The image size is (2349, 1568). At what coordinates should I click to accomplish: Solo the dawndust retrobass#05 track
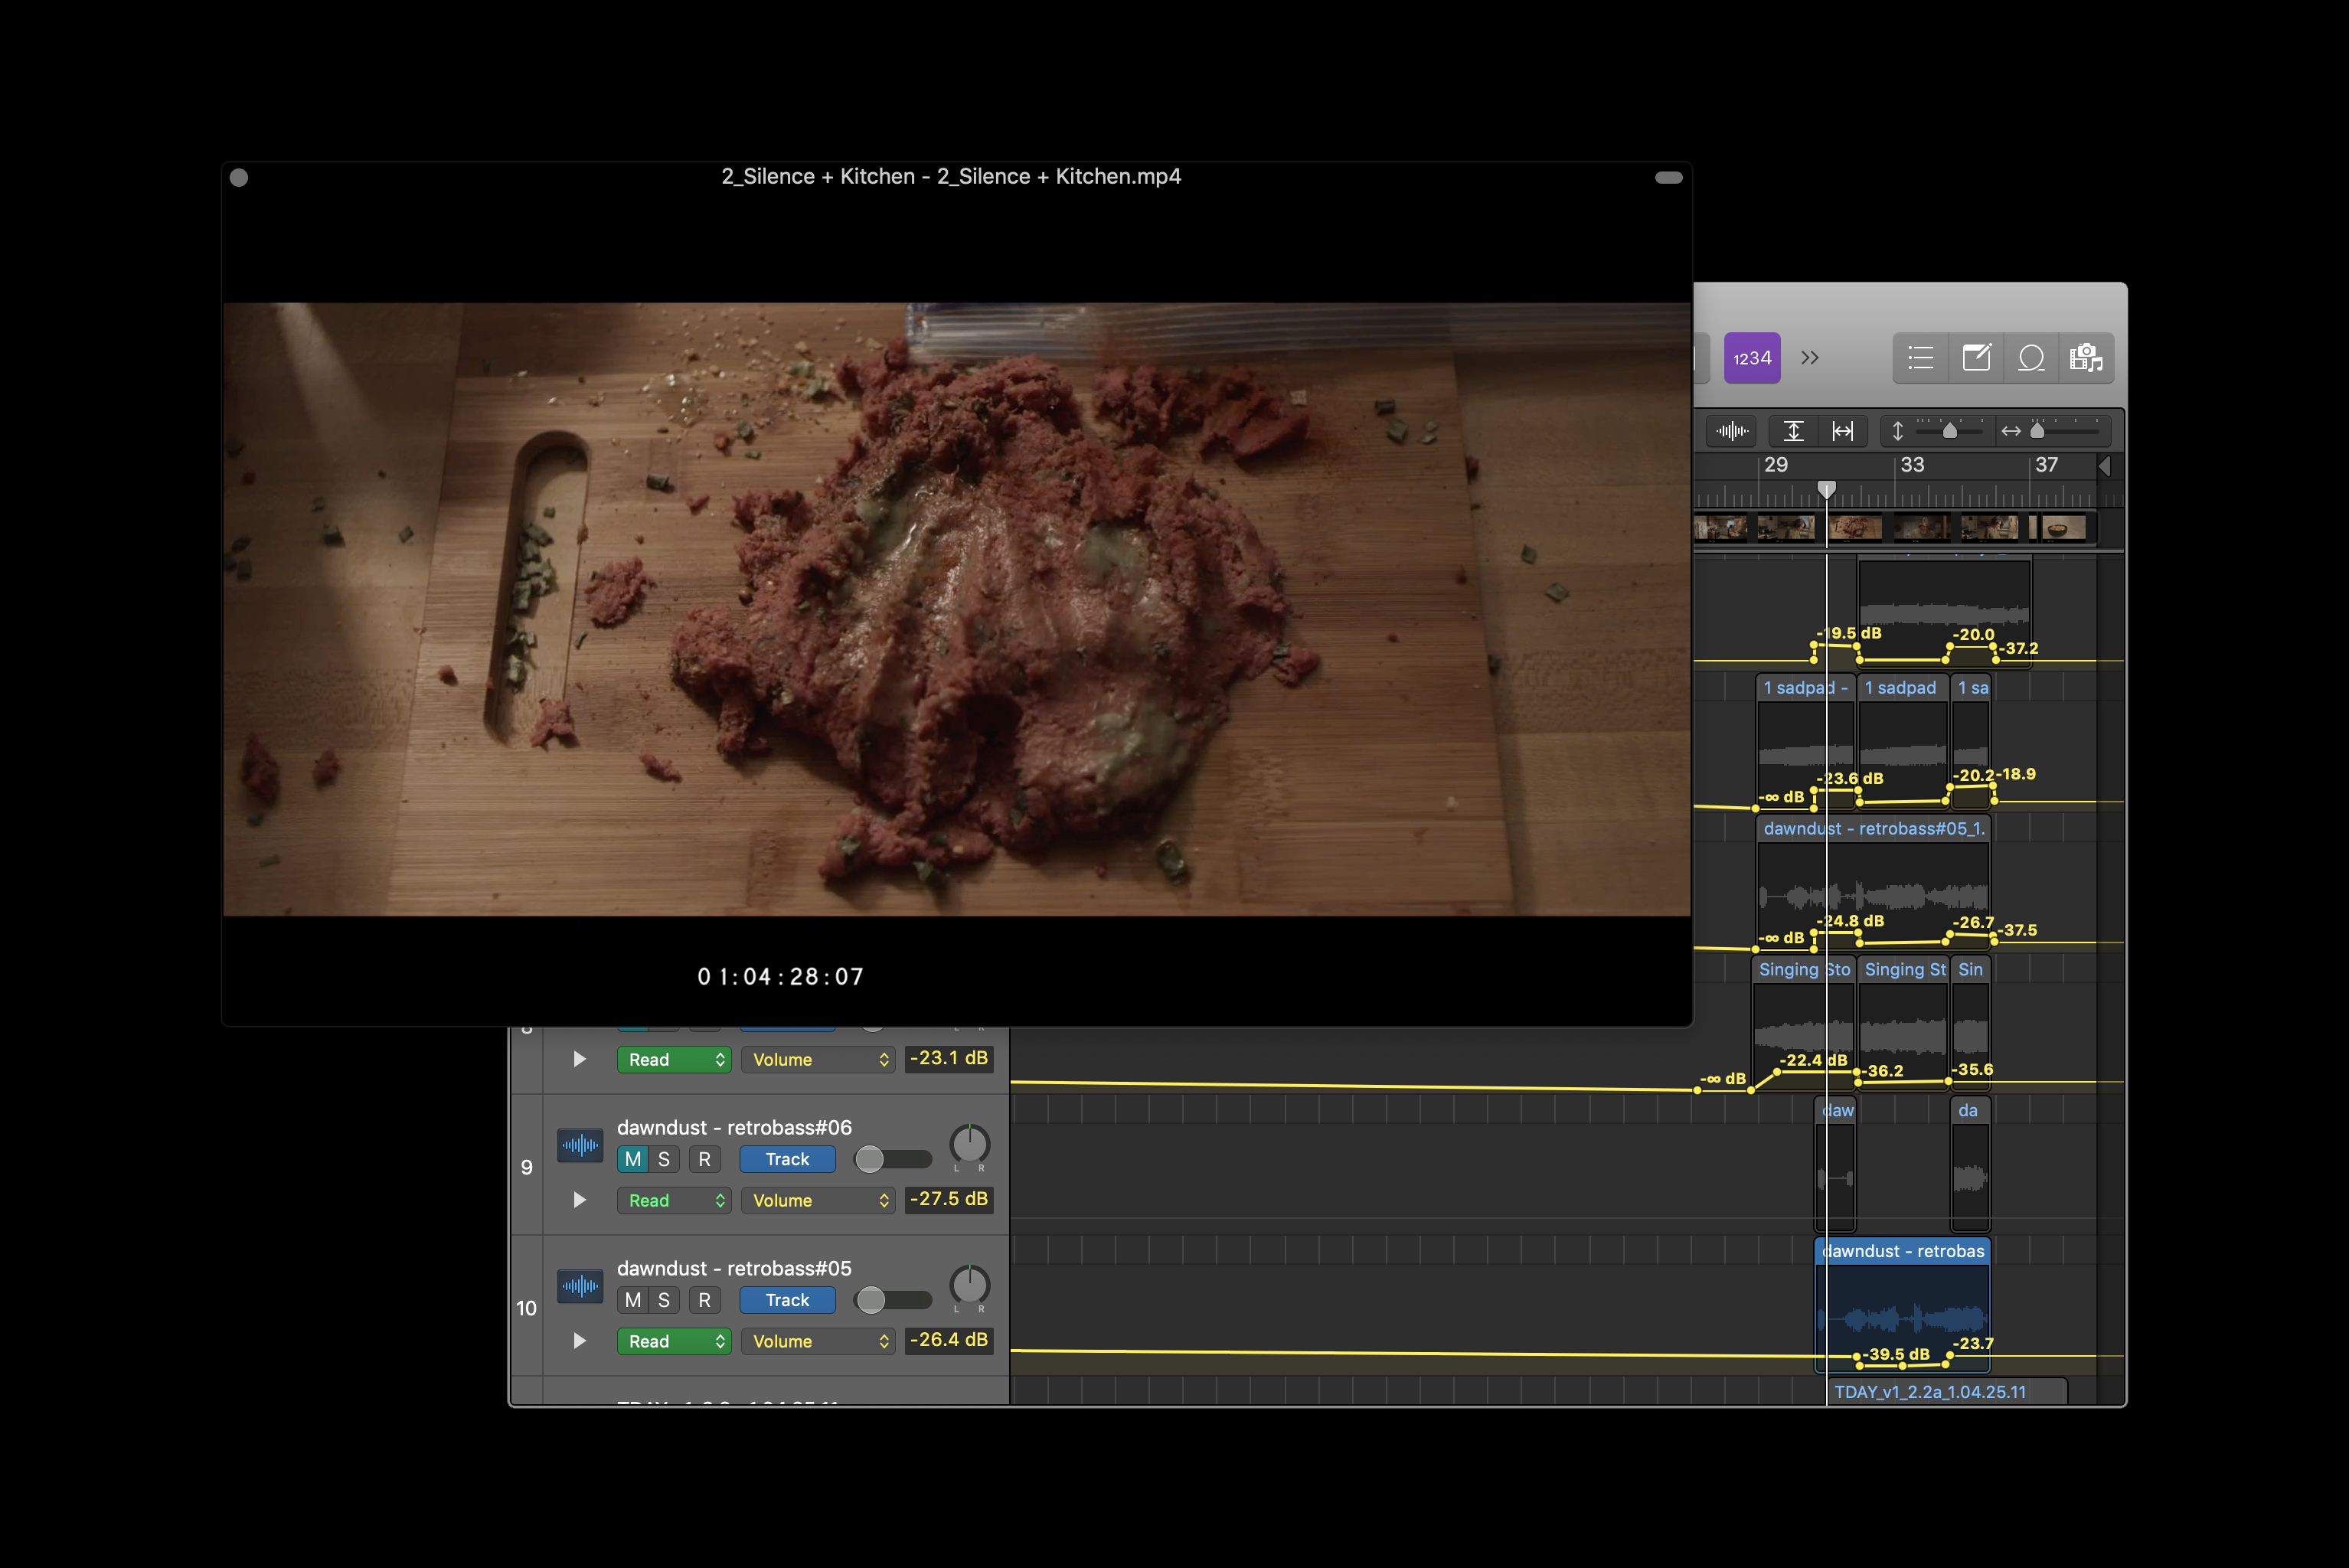(x=664, y=1300)
